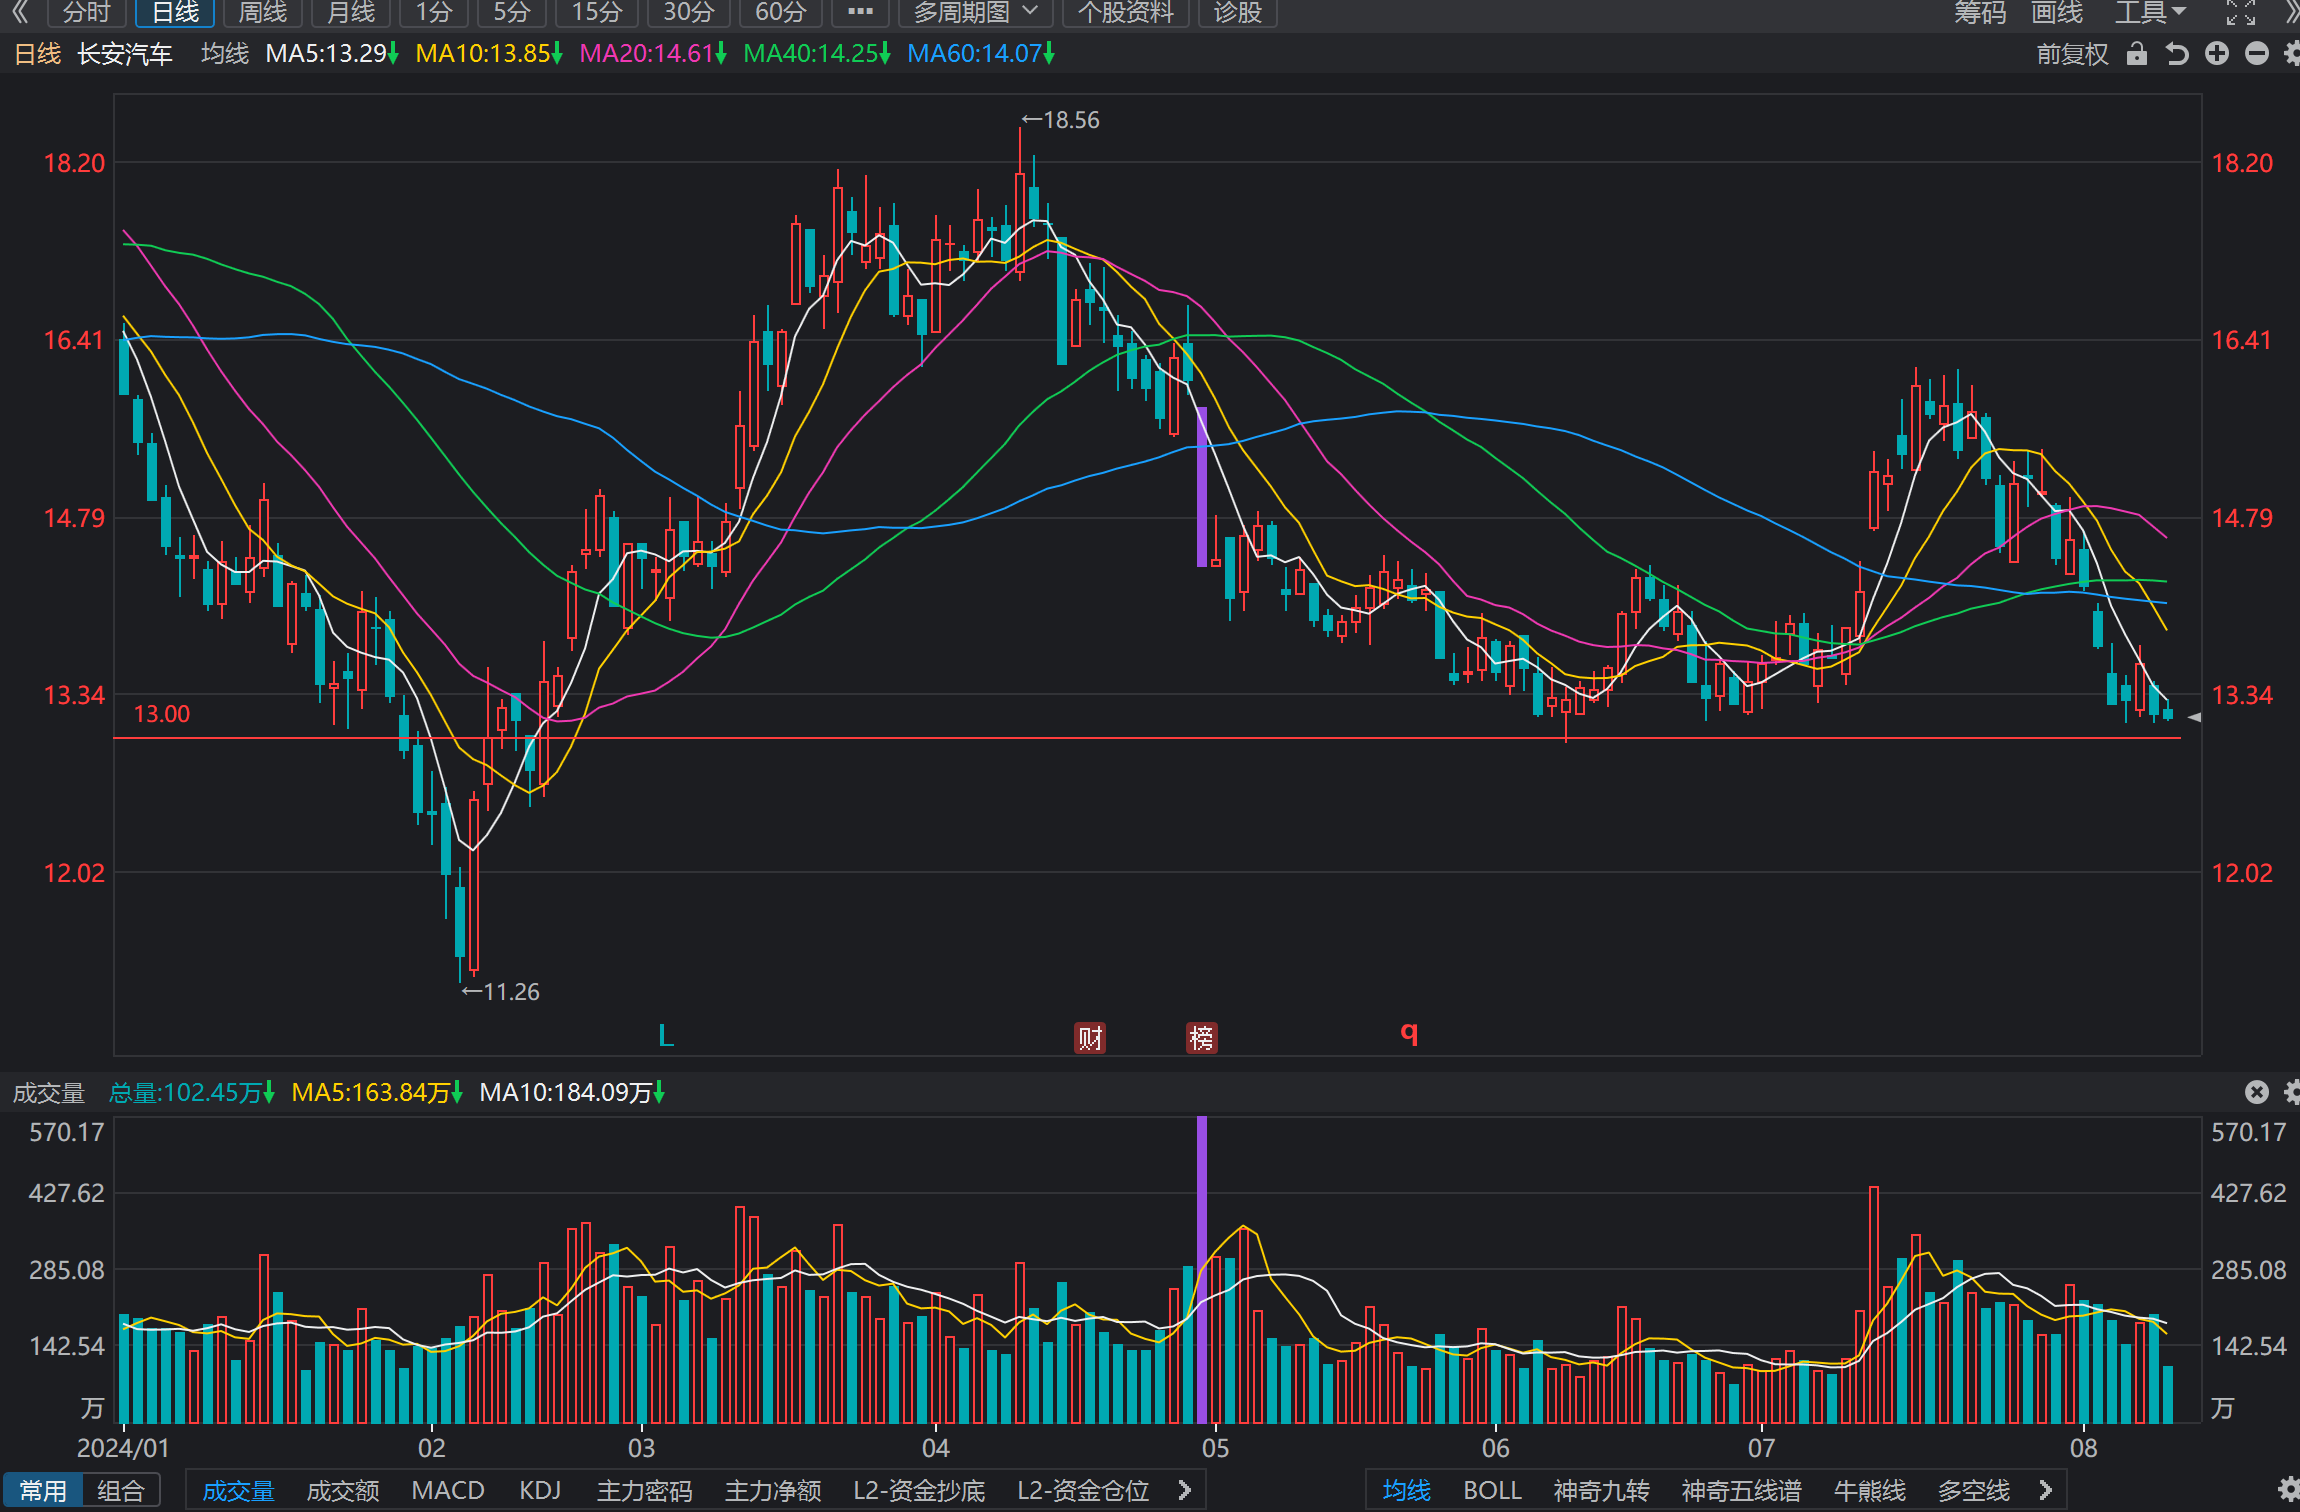
Task: Click the undo arrow icon
Action: pyautogui.click(x=2177, y=54)
